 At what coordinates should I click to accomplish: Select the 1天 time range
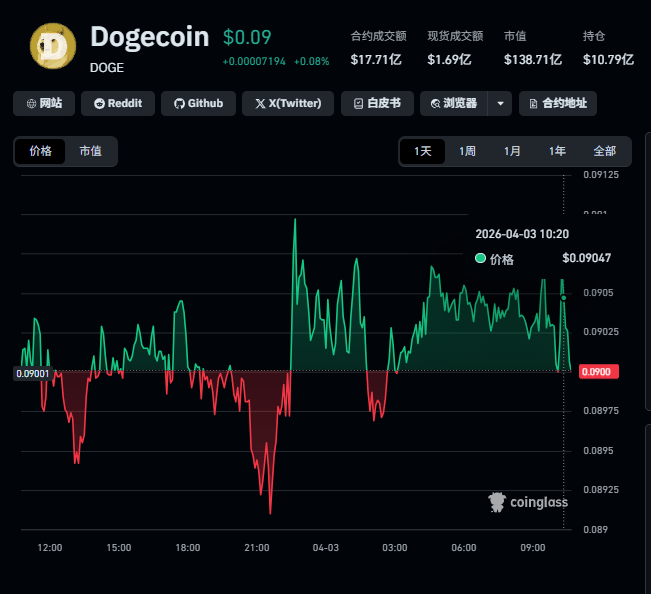click(x=423, y=151)
